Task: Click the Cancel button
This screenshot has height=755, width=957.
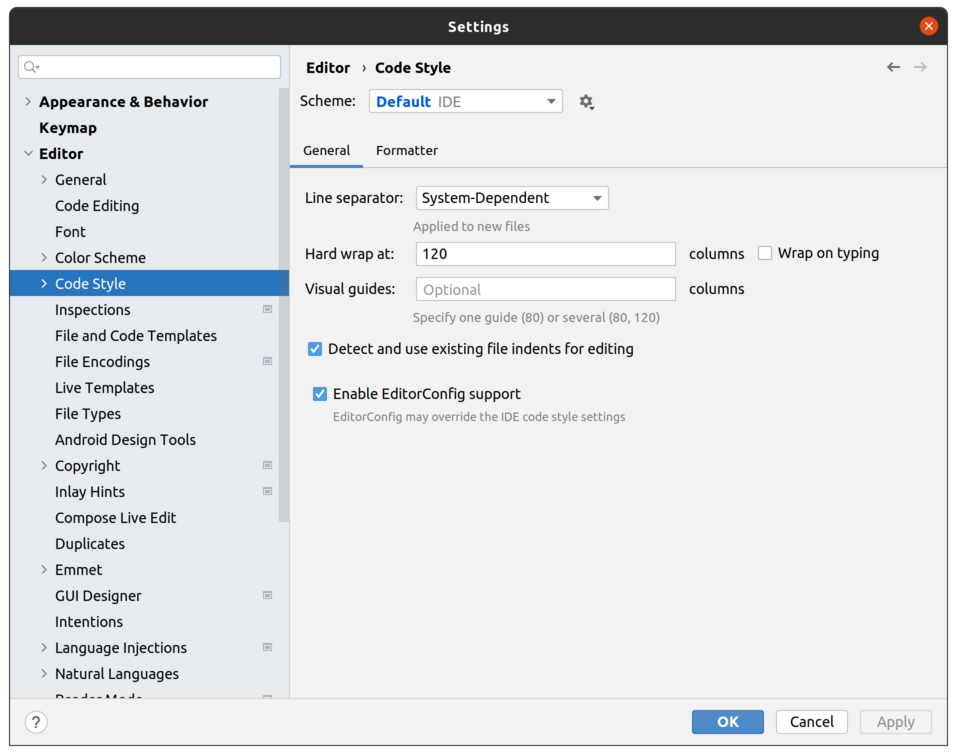Action: pyautogui.click(x=811, y=721)
